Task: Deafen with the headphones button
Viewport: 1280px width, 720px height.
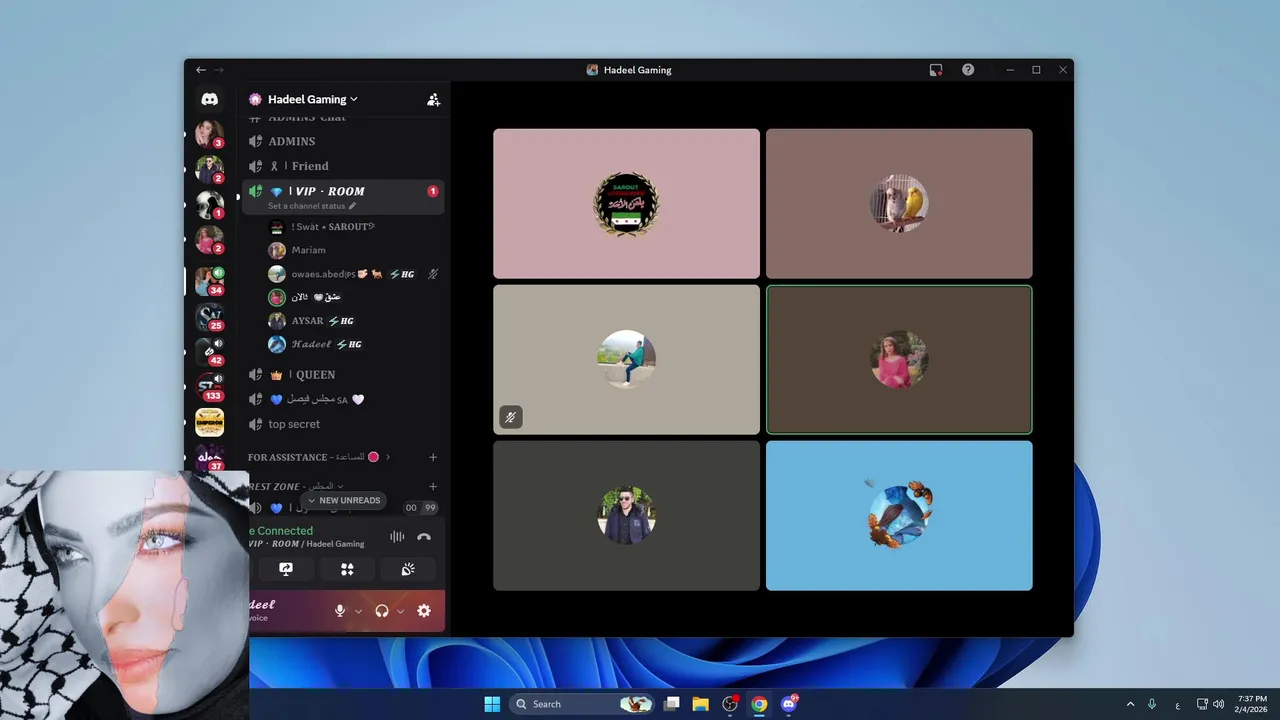Action: click(381, 610)
